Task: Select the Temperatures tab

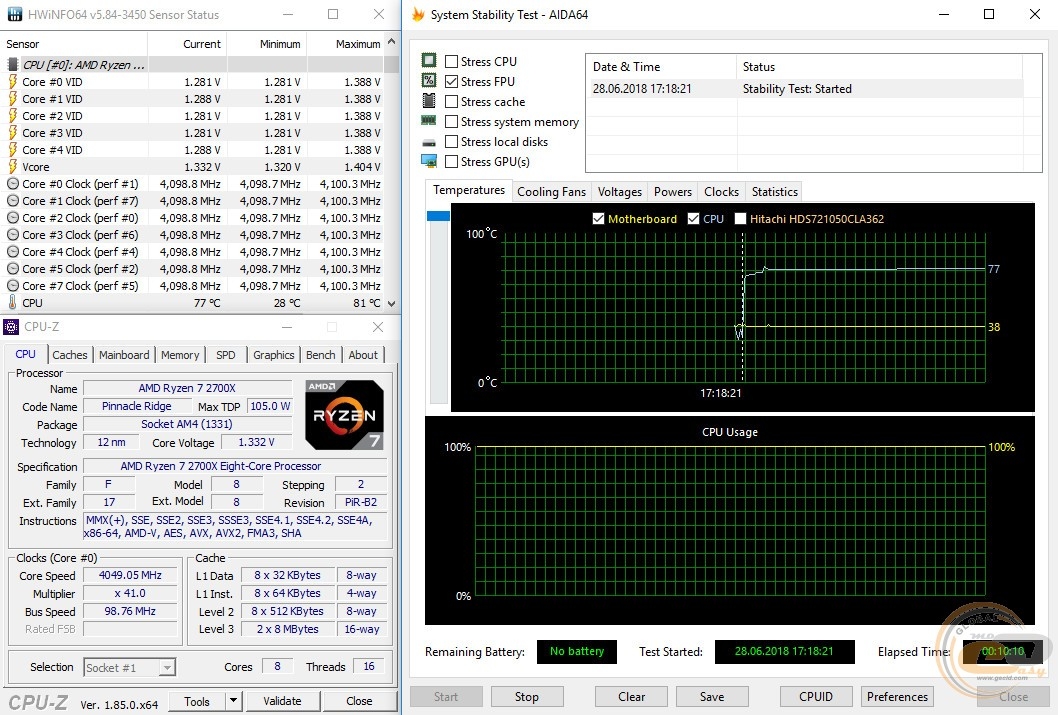Action: pos(469,190)
